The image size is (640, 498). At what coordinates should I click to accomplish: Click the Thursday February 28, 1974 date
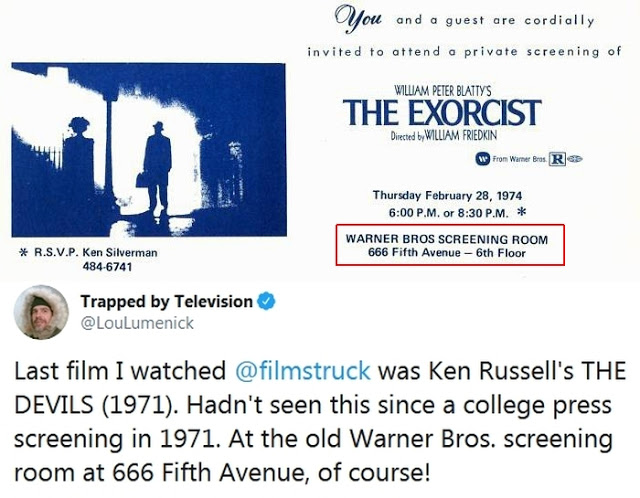pos(447,196)
